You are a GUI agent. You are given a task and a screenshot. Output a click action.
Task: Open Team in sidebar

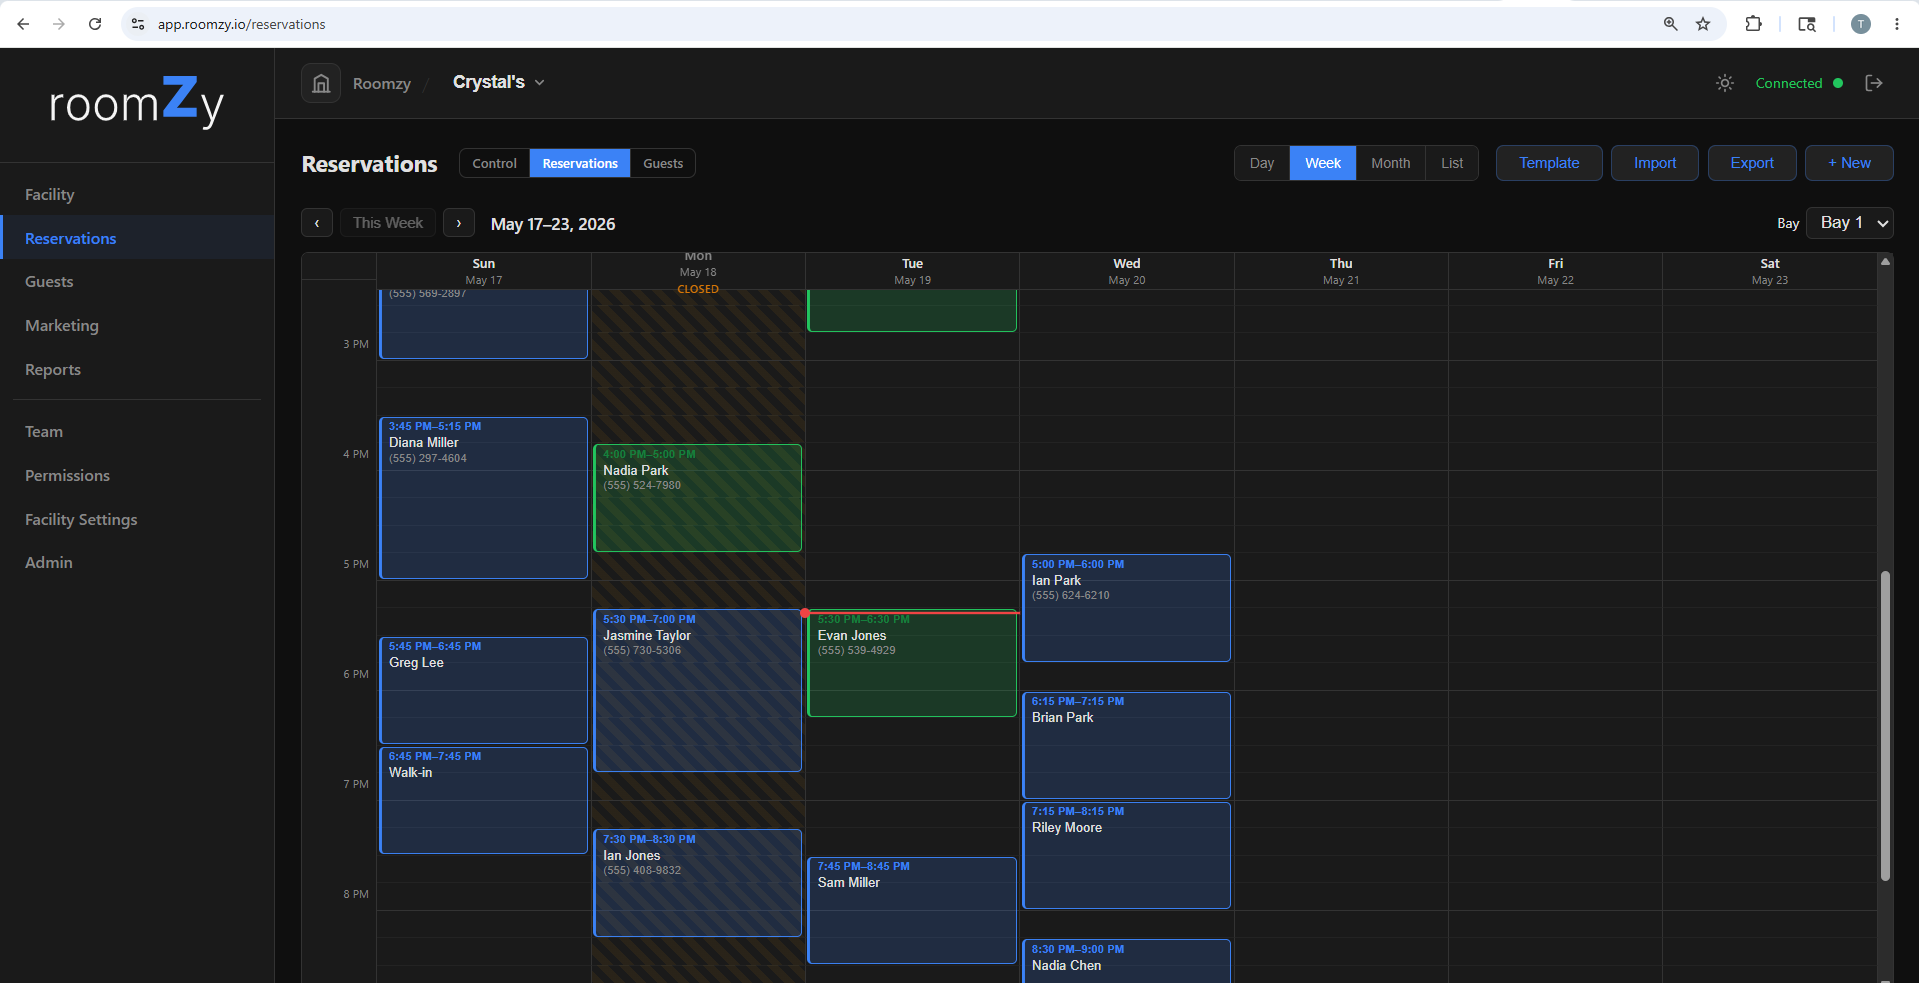click(x=137, y=432)
